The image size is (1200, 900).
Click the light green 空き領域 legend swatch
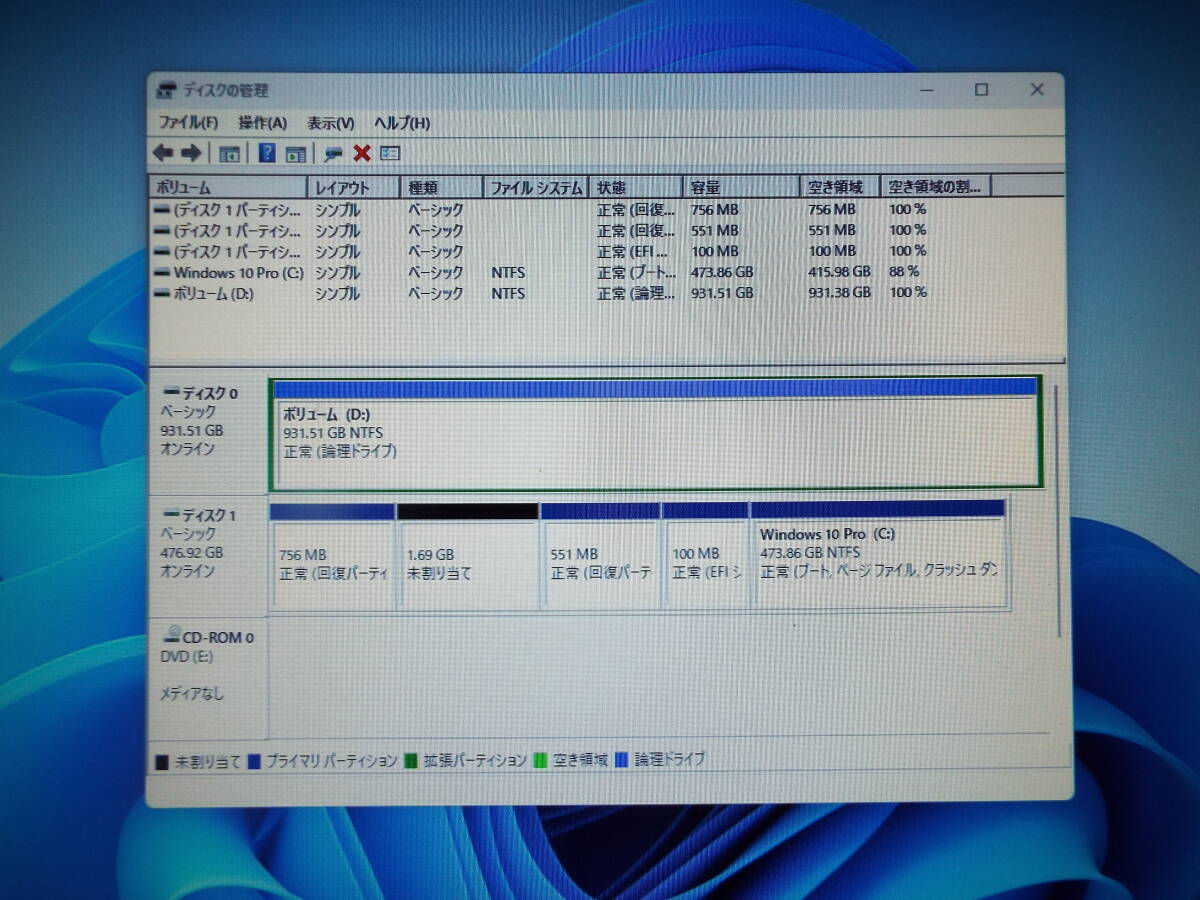pyautogui.click(x=541, y=760)
